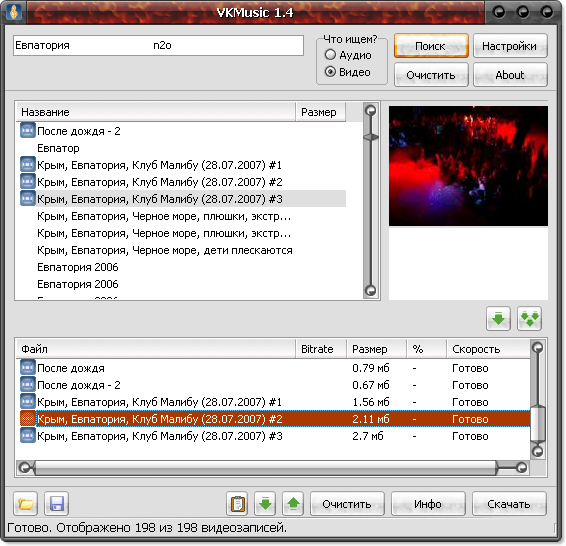Image resolution: width=566 pixels, height=546 pixels.
Task: Click the '2.7 мб' size cell
Action: click(367, 436)
